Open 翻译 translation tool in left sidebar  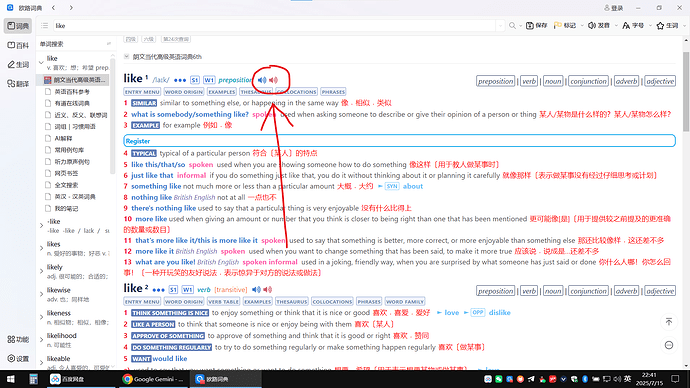[x=18, y=84]
